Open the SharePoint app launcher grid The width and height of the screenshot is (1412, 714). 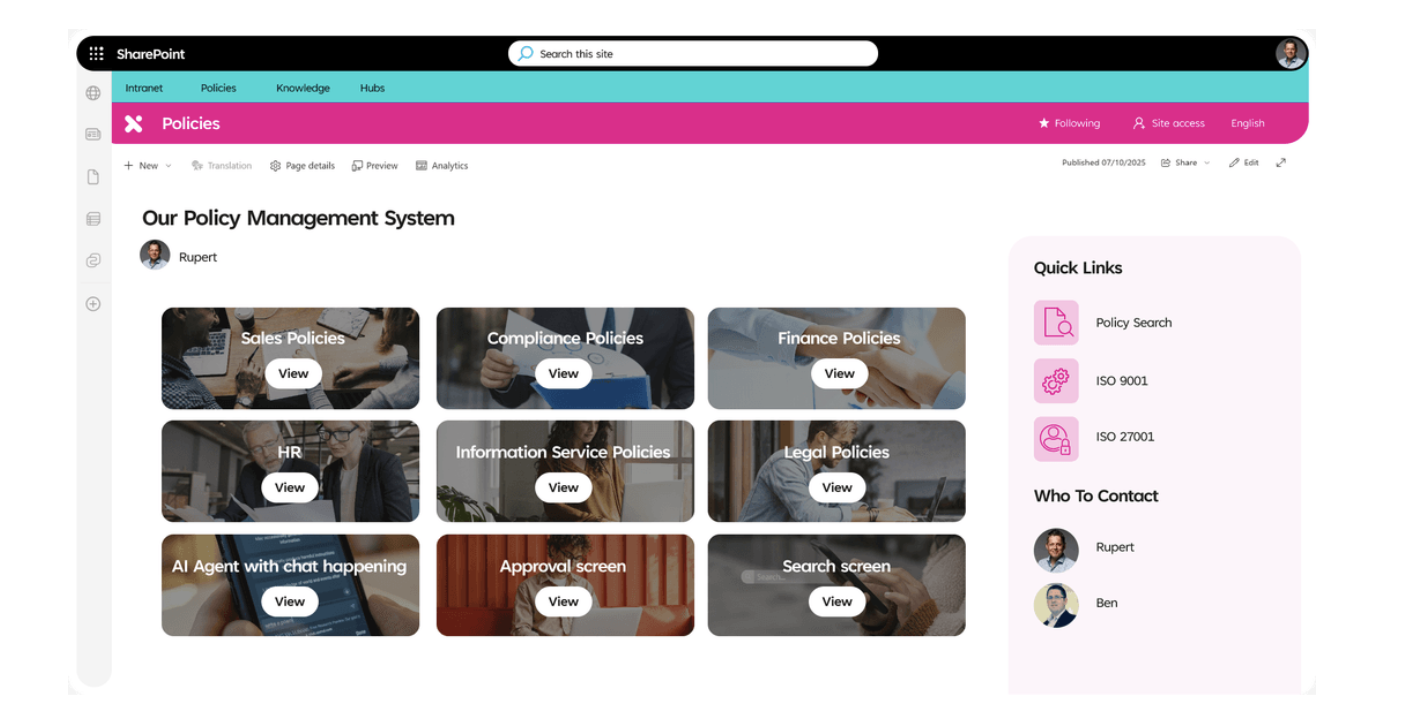click(x=96, y=54)
